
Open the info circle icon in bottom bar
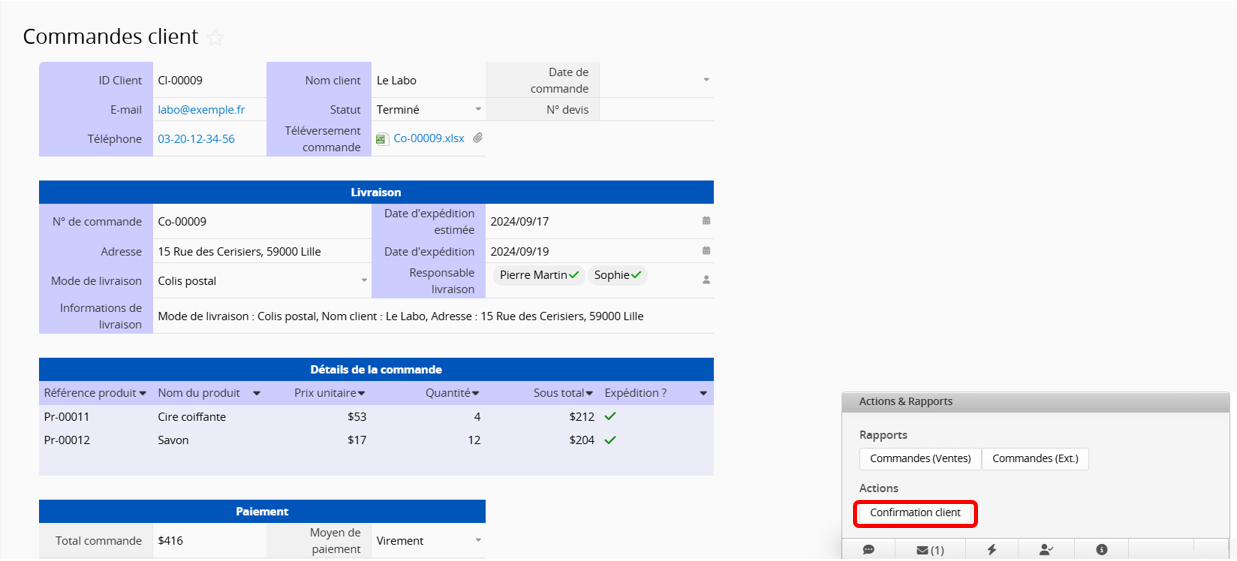click(x=1101, y=549)
